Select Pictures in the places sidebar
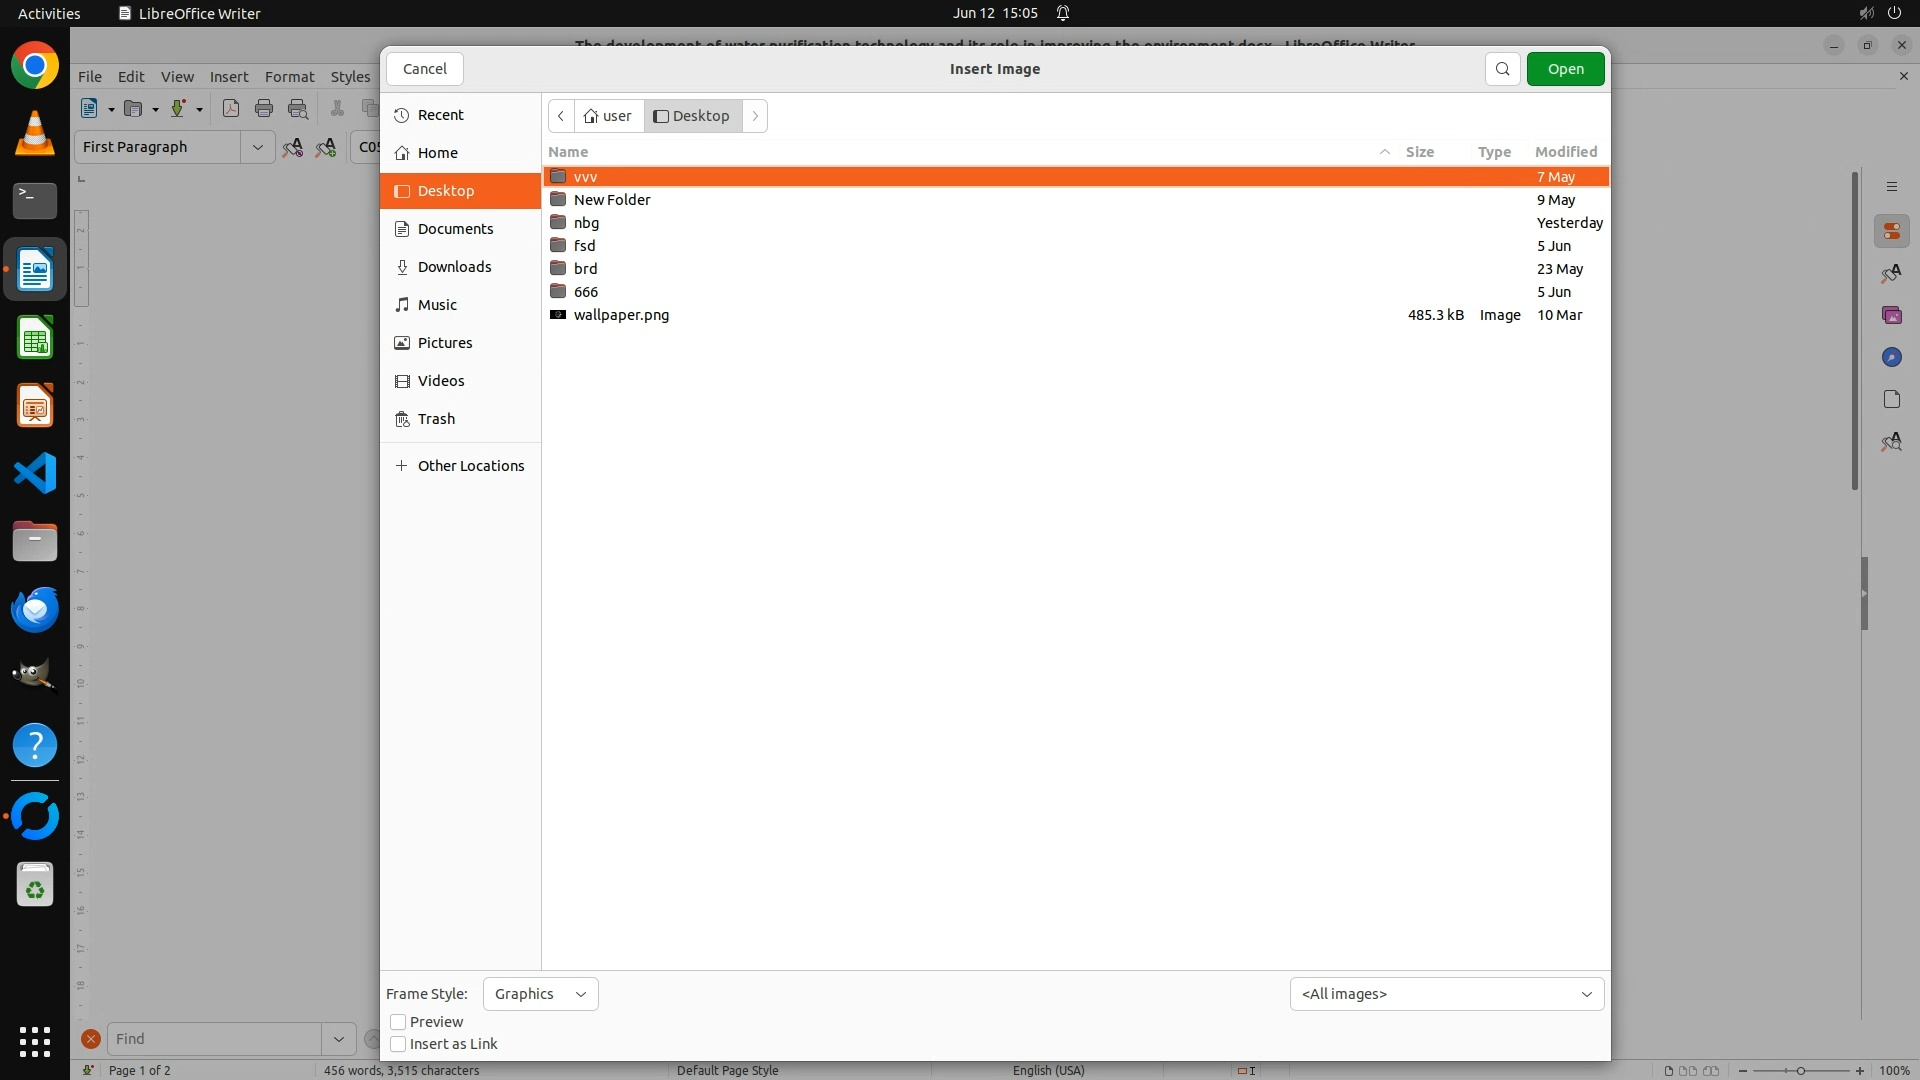 (x=445, y=343)
